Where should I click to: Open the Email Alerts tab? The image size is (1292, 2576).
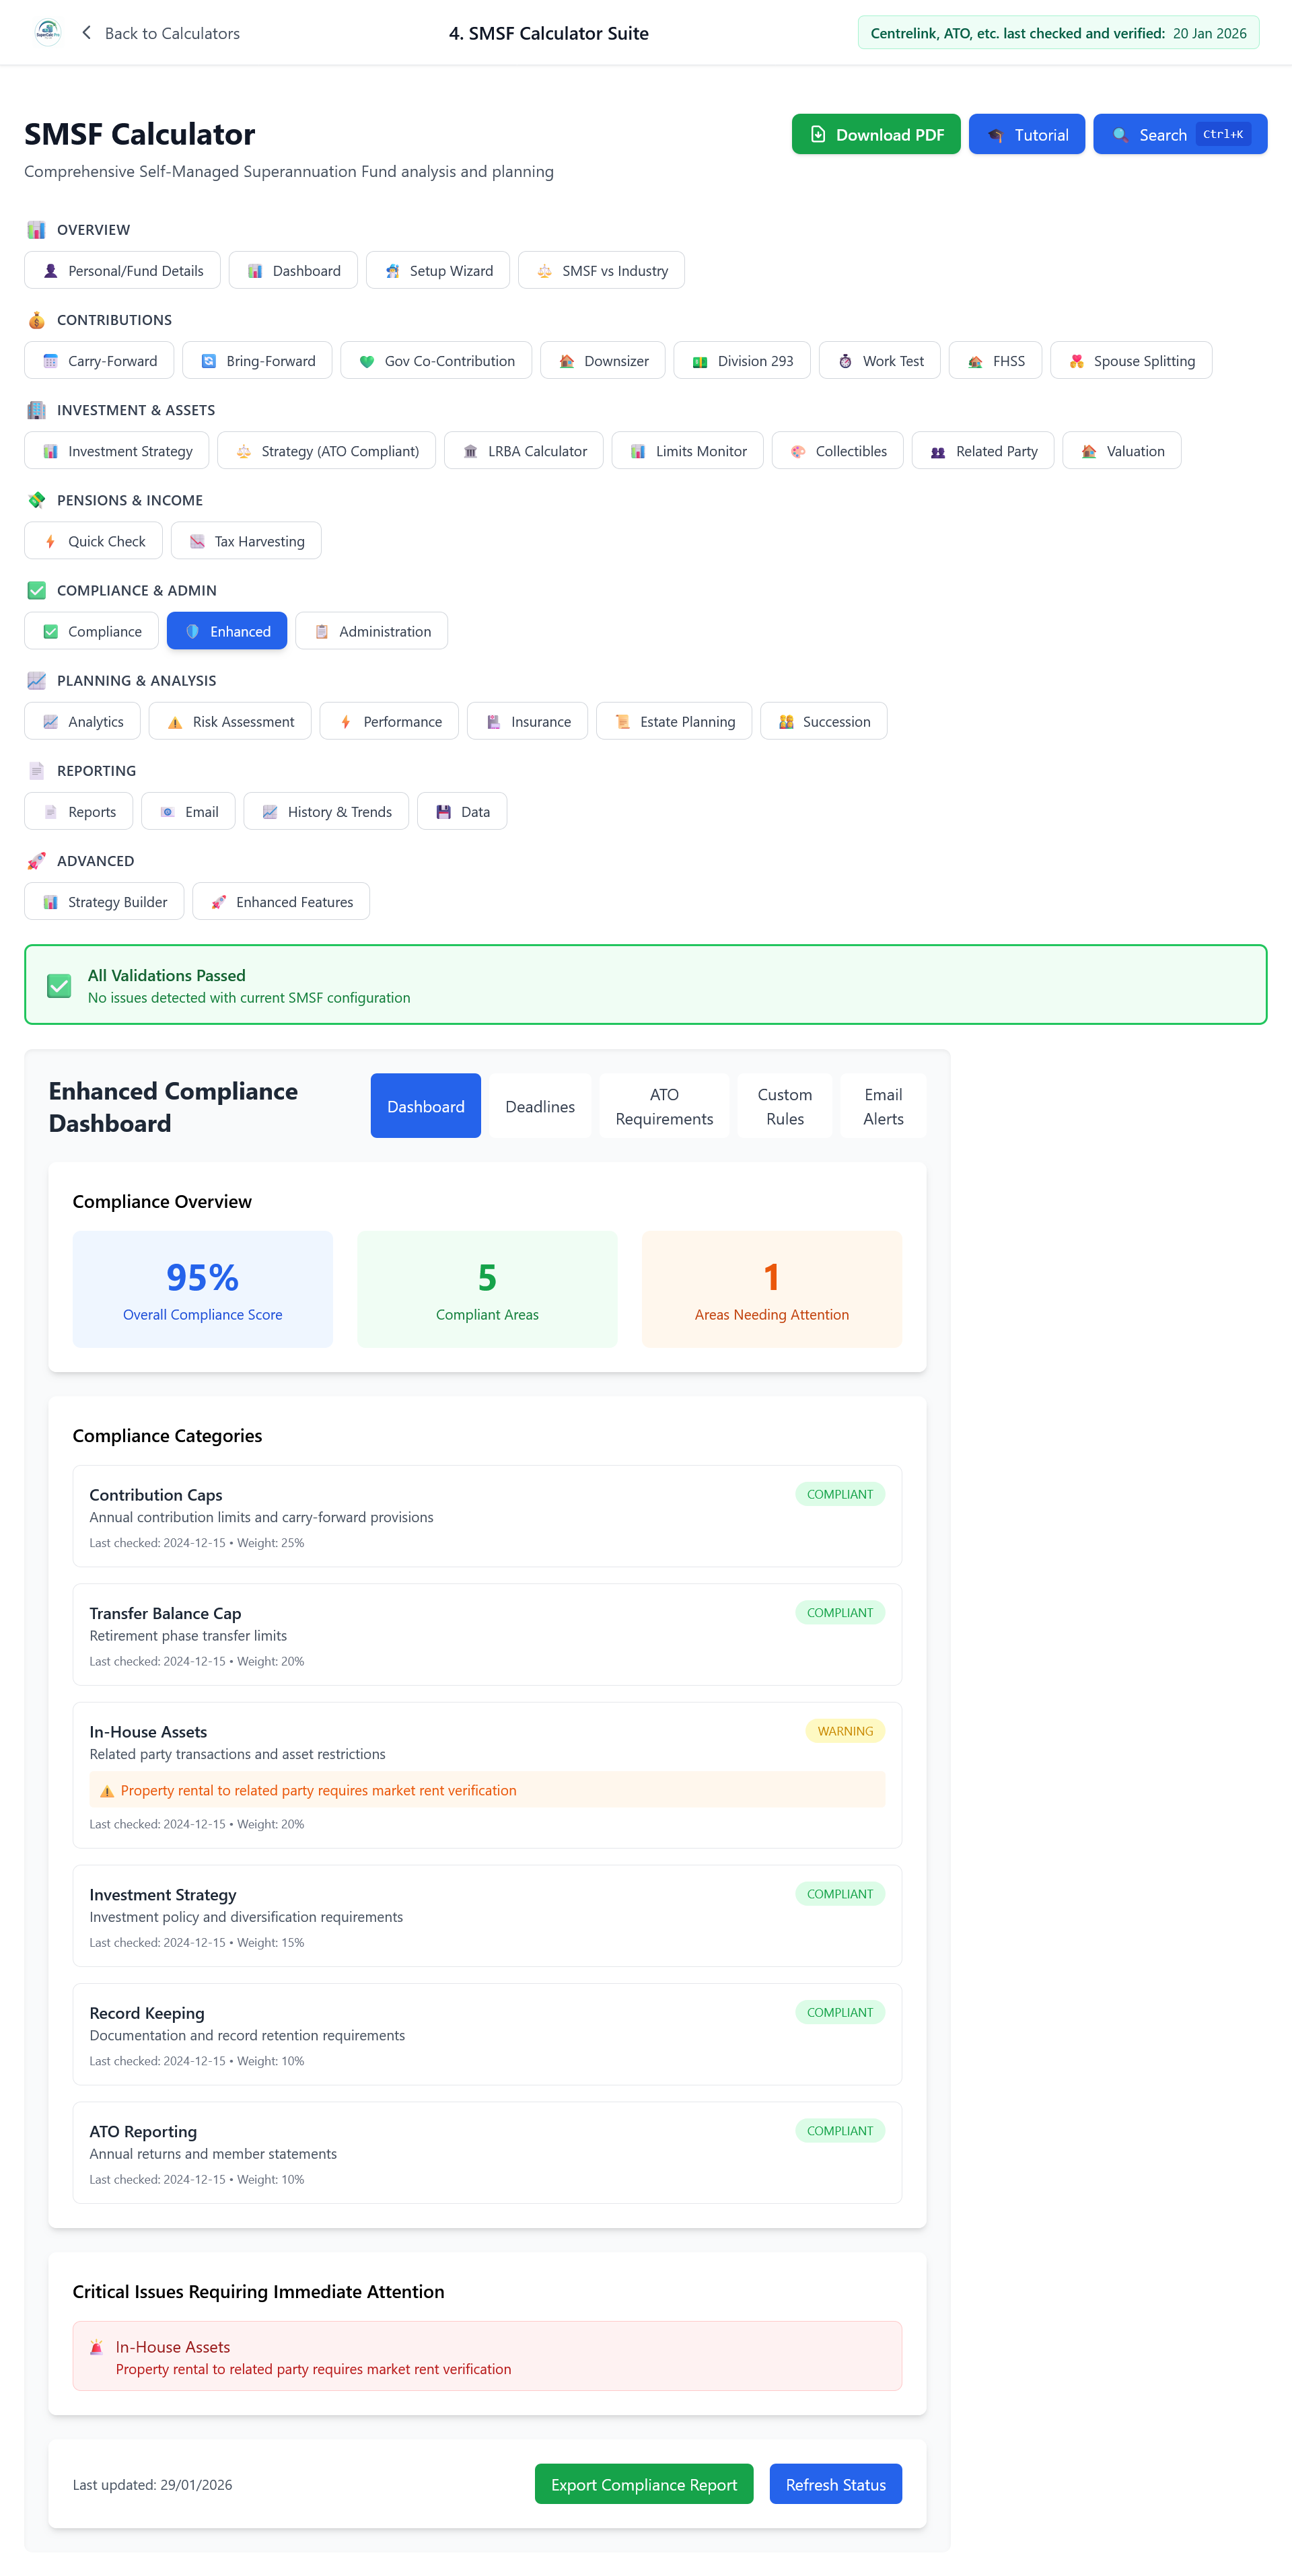click(x=883, y=1107)
